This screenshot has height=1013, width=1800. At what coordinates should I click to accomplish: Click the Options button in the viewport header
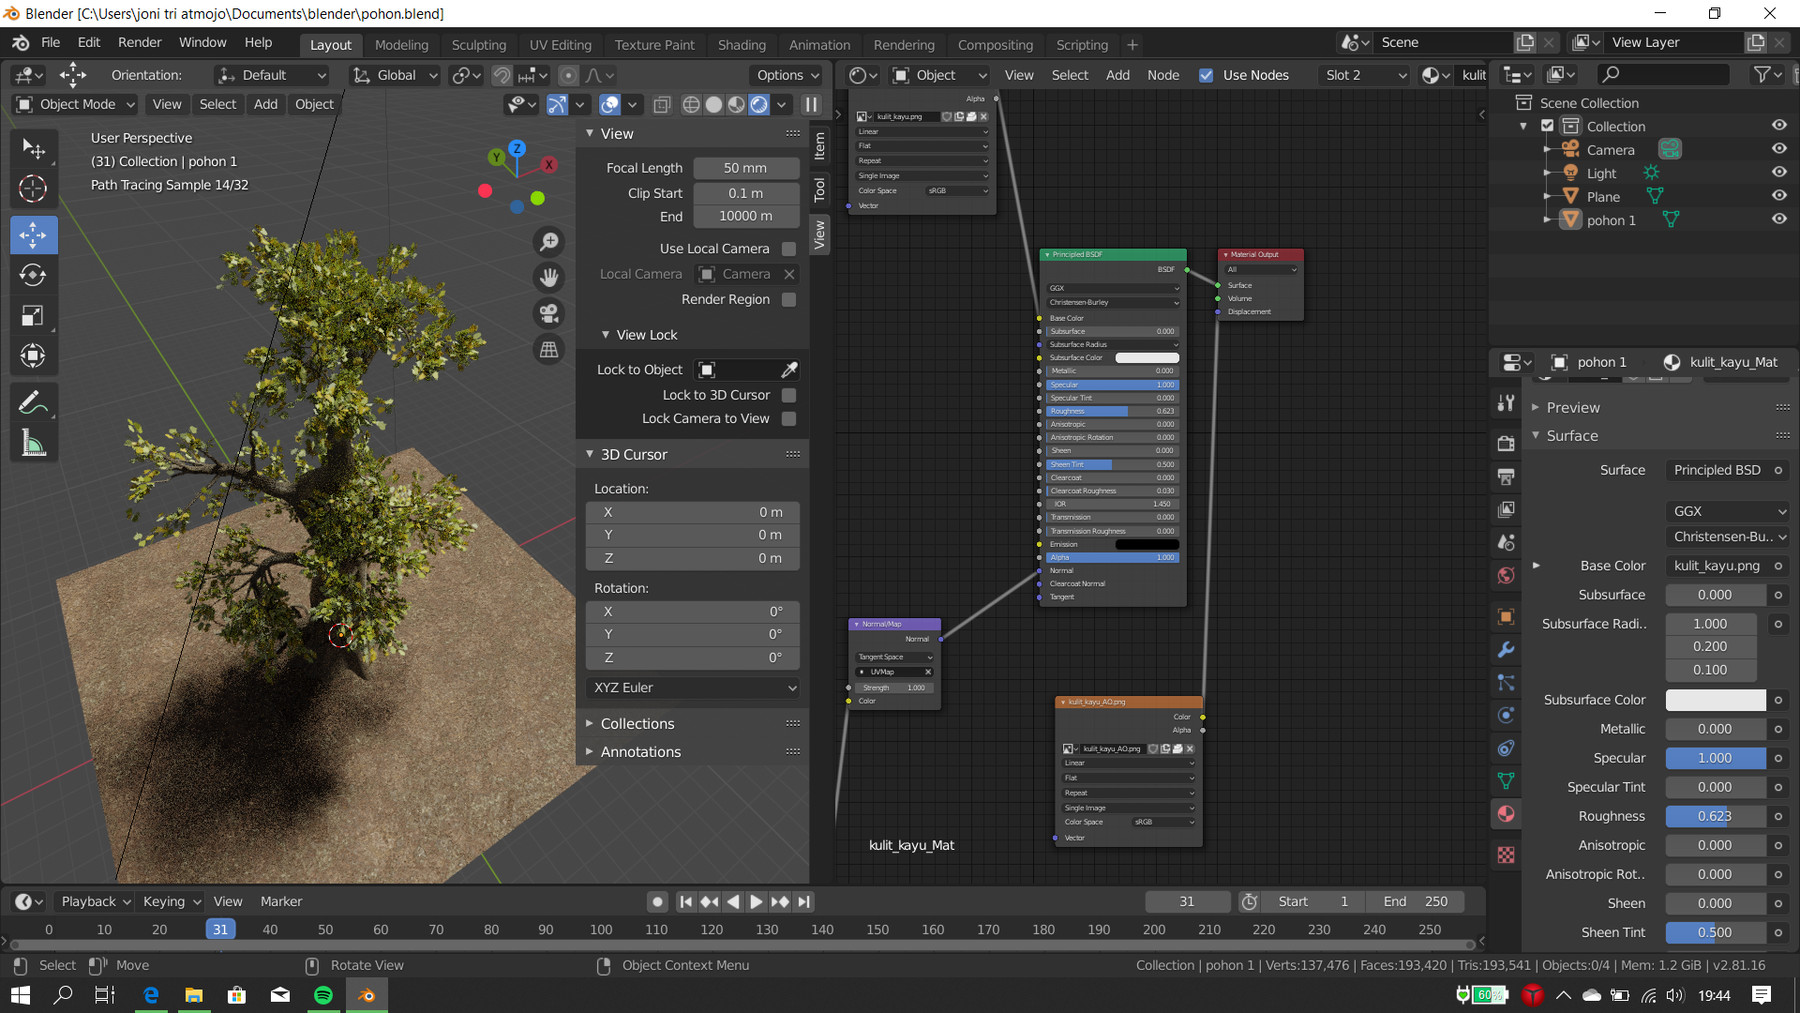pos(787,74)
